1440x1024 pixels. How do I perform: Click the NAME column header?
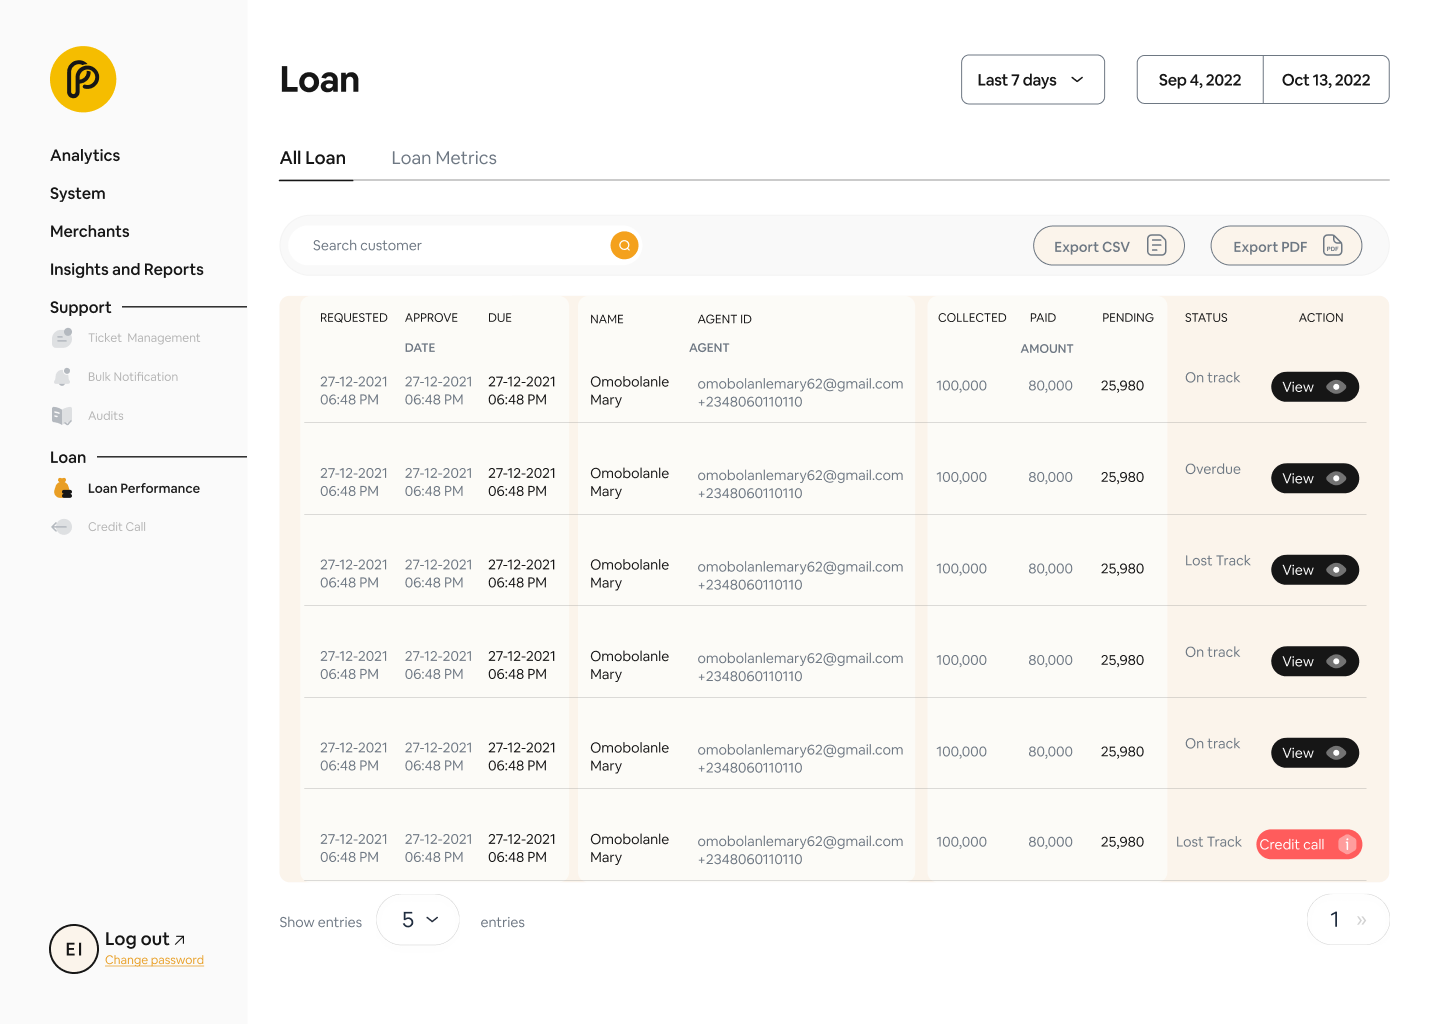[607, 319]
